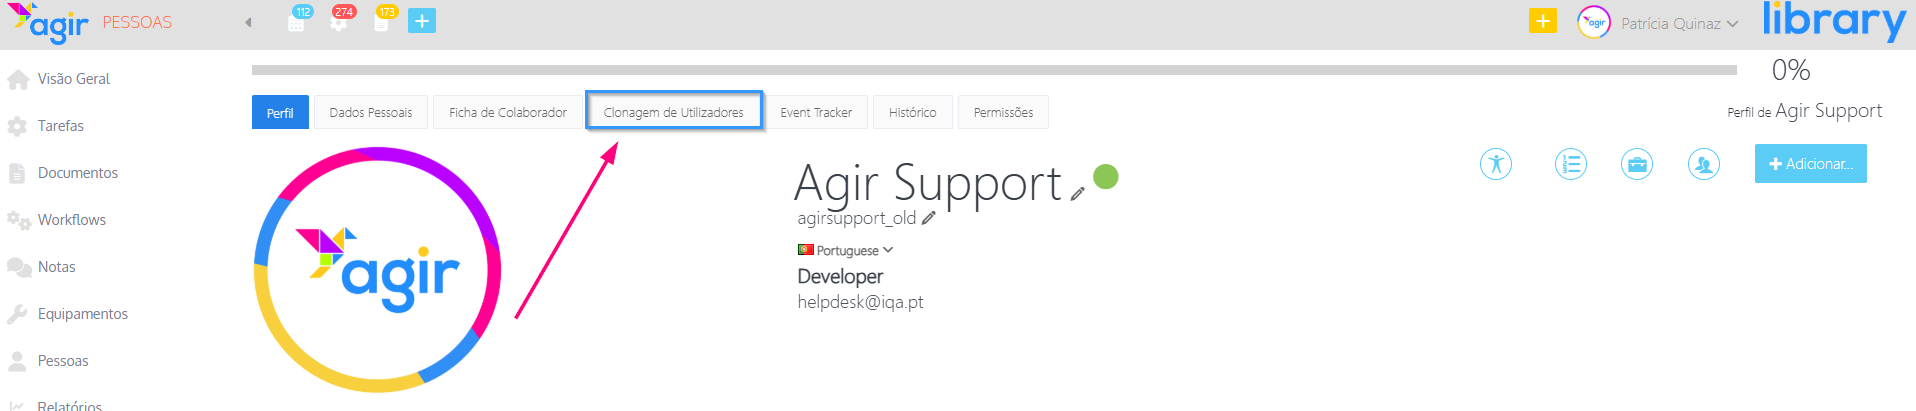This screenshot has height=411, width=1916.
Task: Switch to Ficha de Colaborador tab
Action: 508,113
